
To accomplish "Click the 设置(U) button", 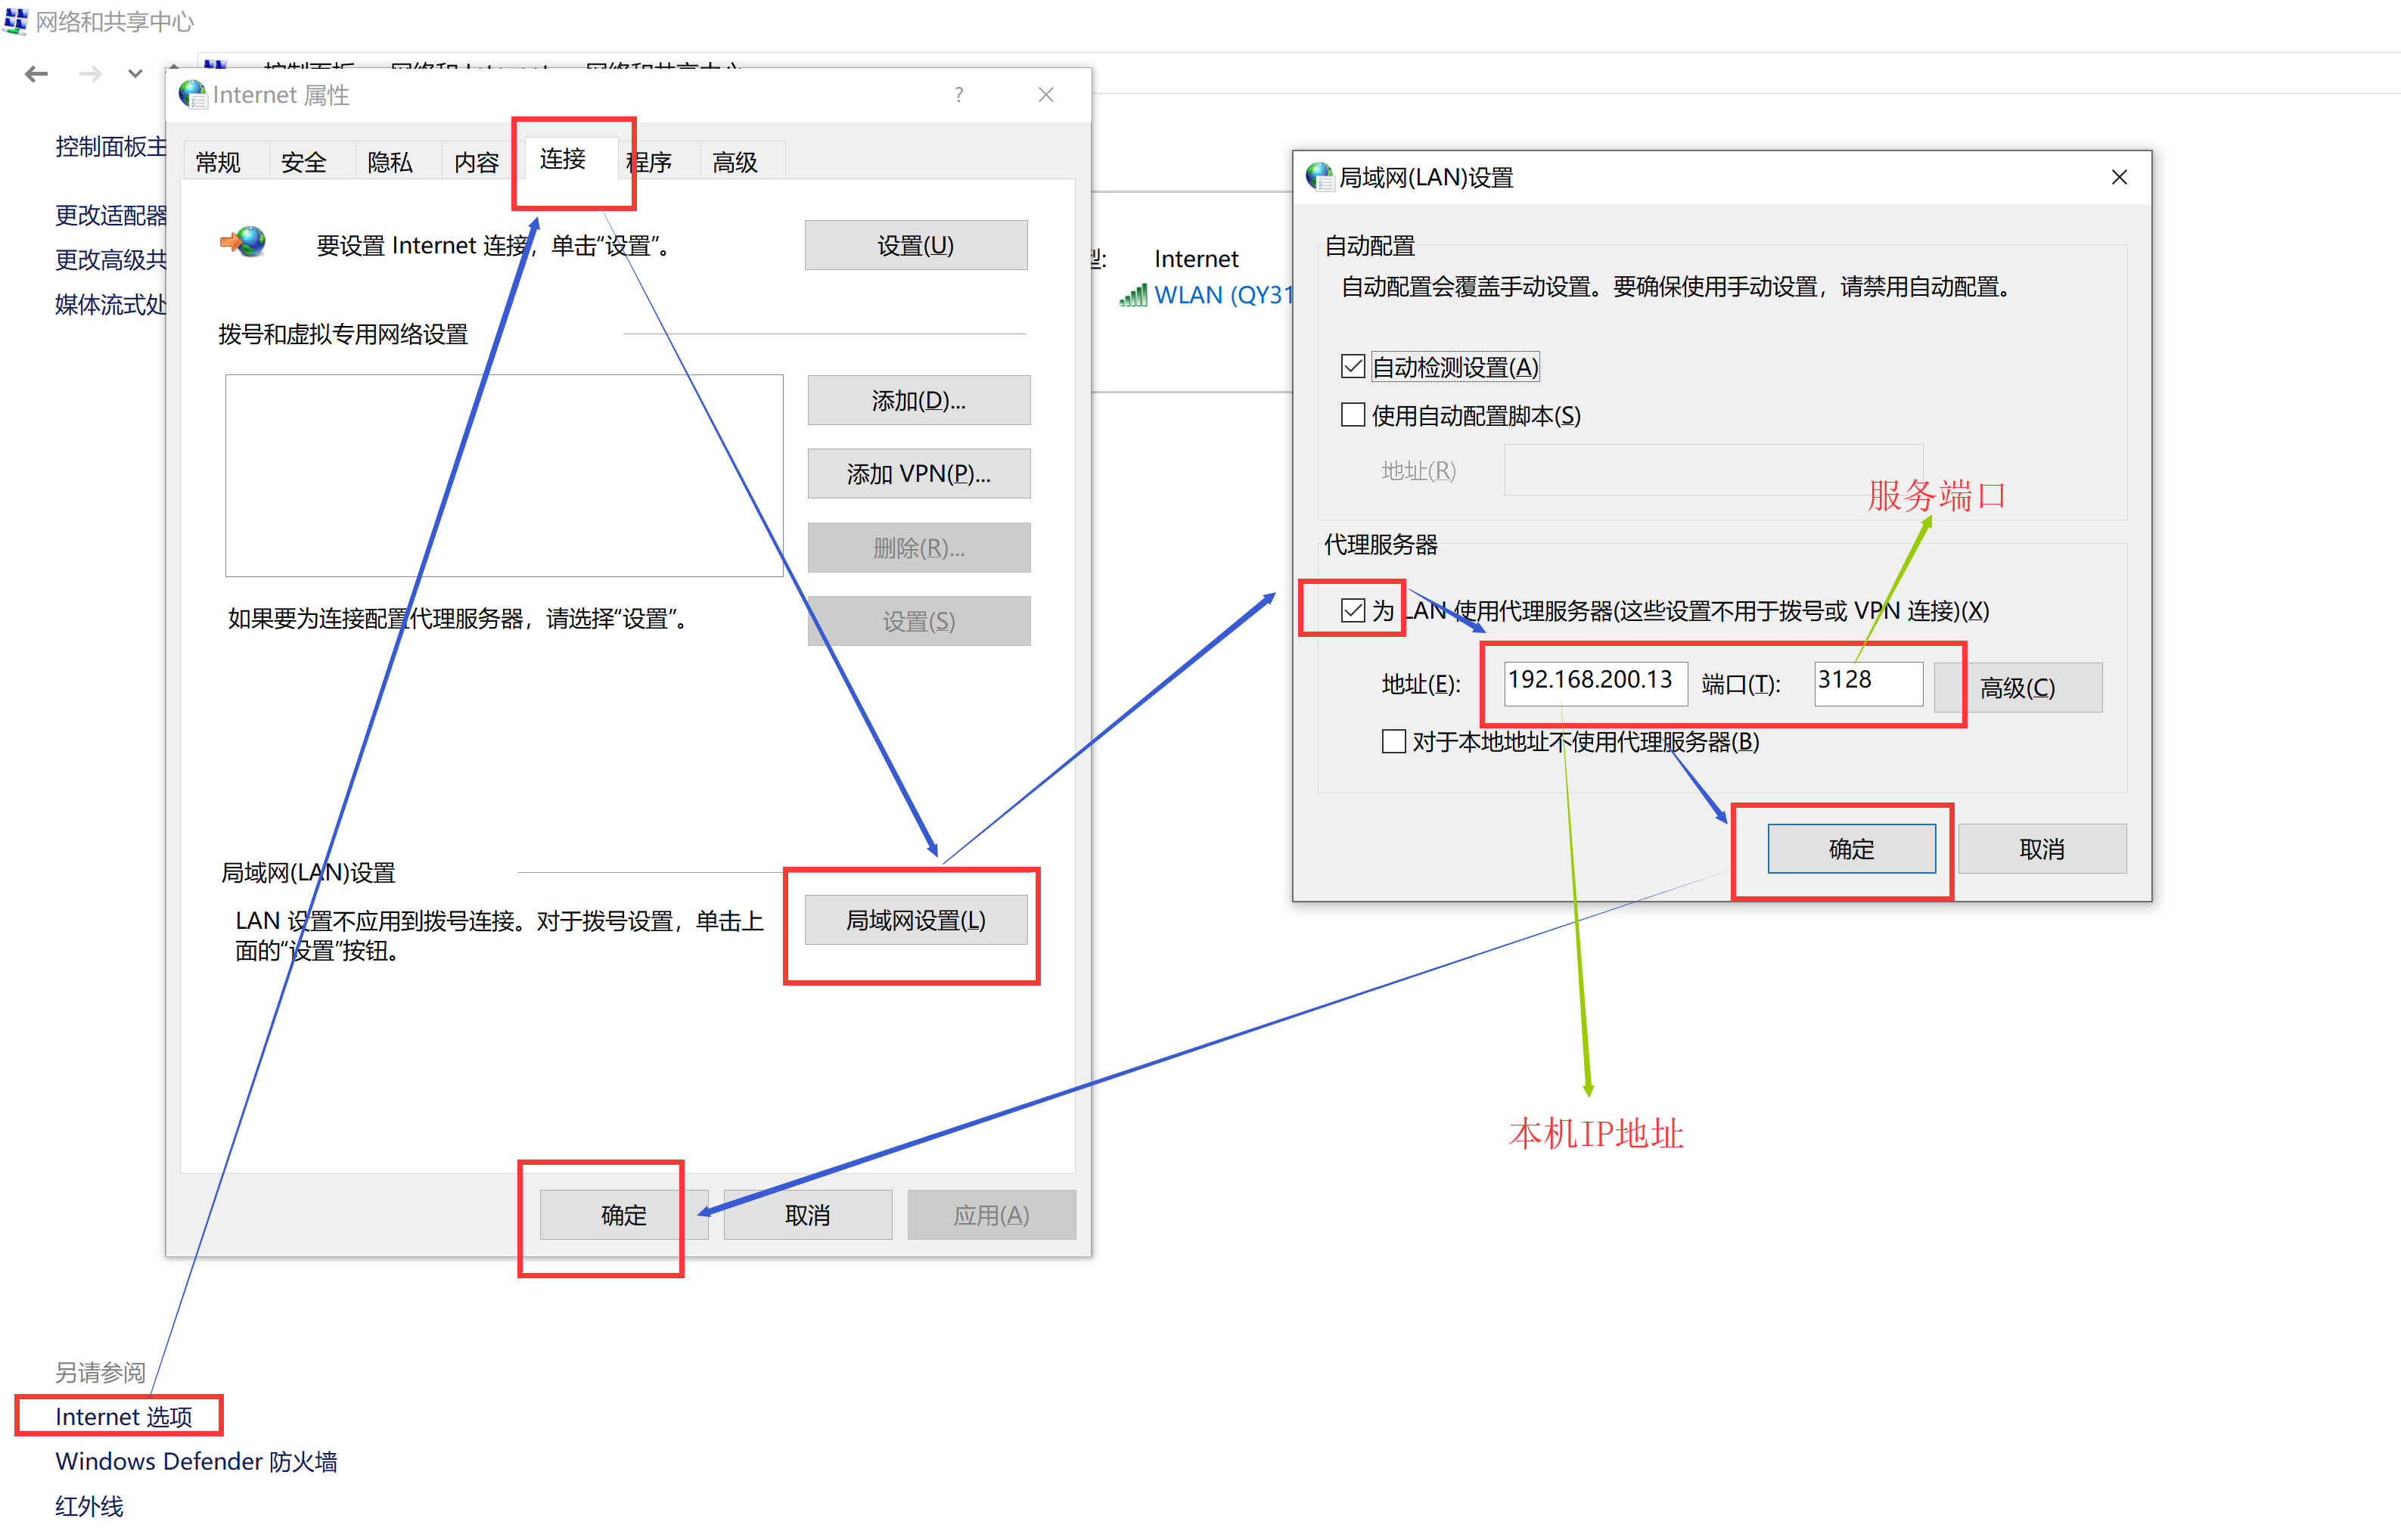I will pos(916,246).
